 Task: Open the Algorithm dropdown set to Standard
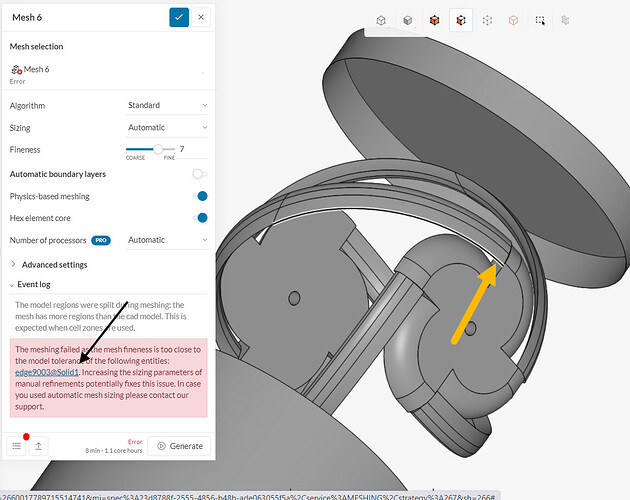point(167,105)
